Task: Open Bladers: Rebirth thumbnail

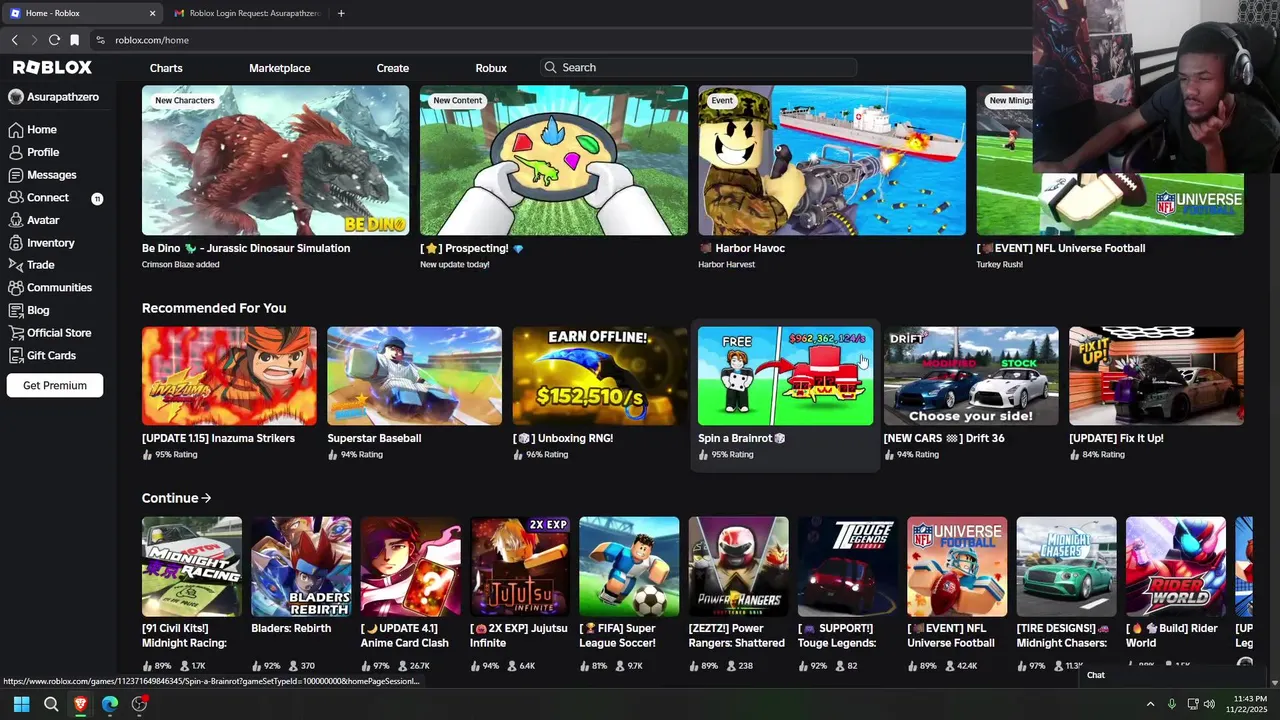Action: pyautogui.click(x=301, y=567)
